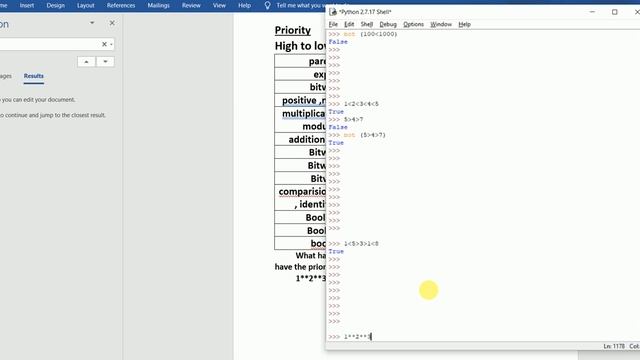Image resolution: width=640 pixels, height=360 pixels.
Task: Open the Window menu in Python Shell
Action: (x=441, y=24)
